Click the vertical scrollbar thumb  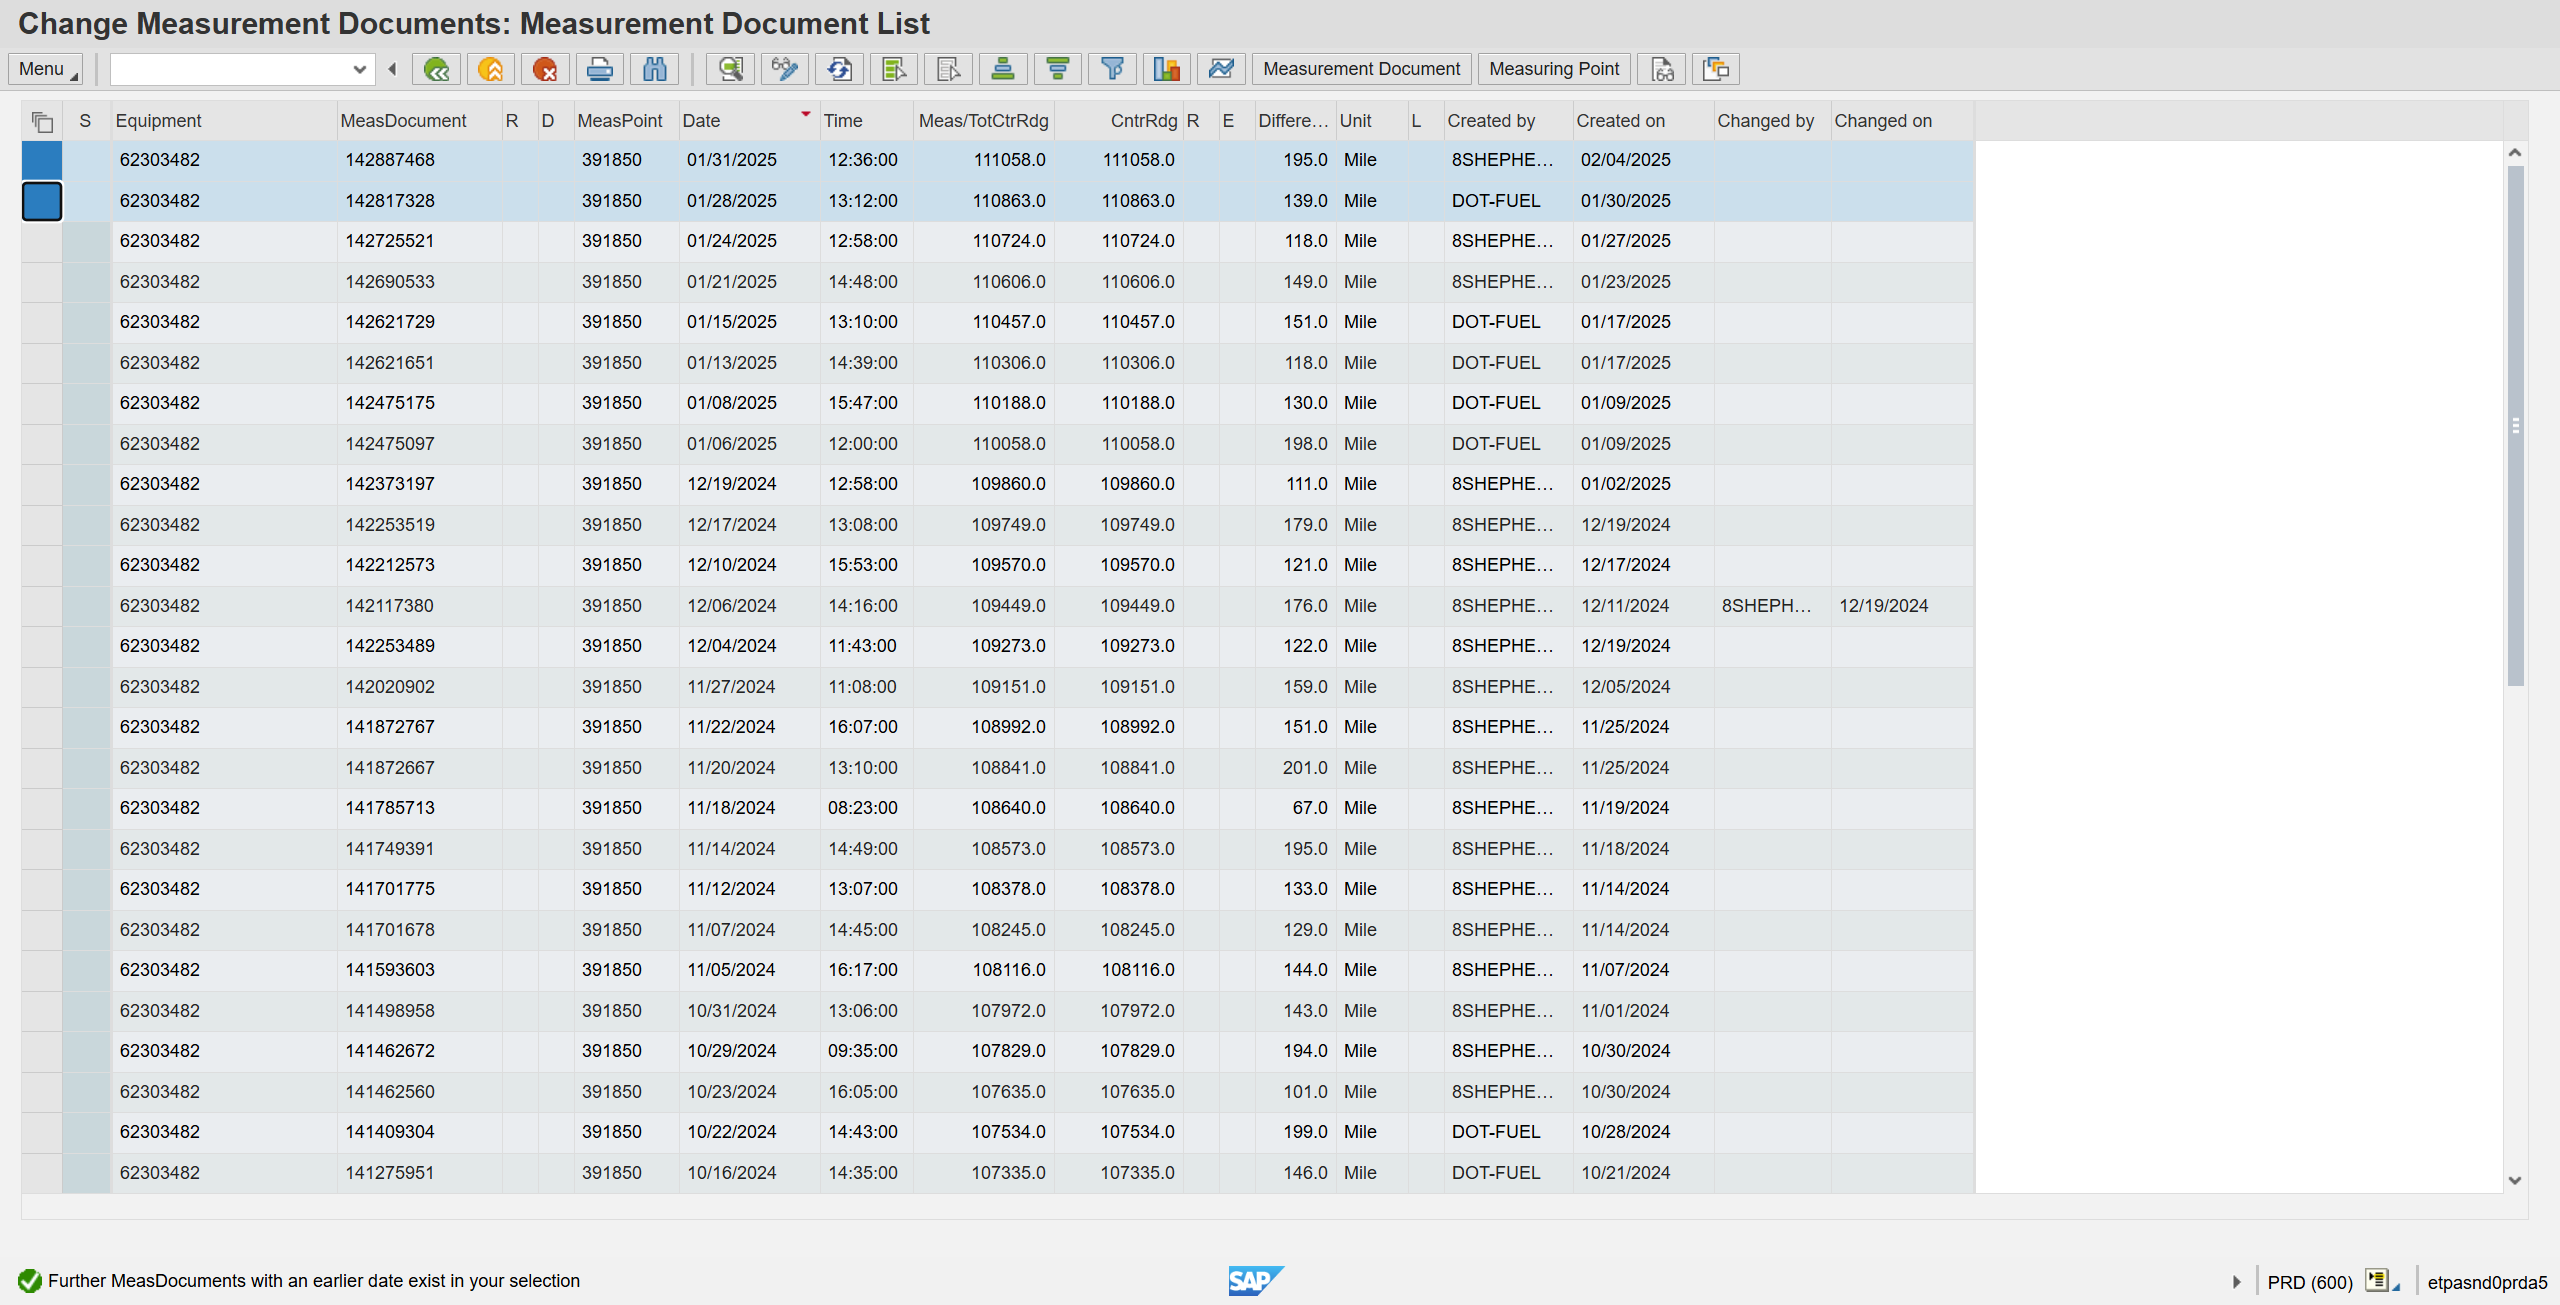(x=2515, y=426)
